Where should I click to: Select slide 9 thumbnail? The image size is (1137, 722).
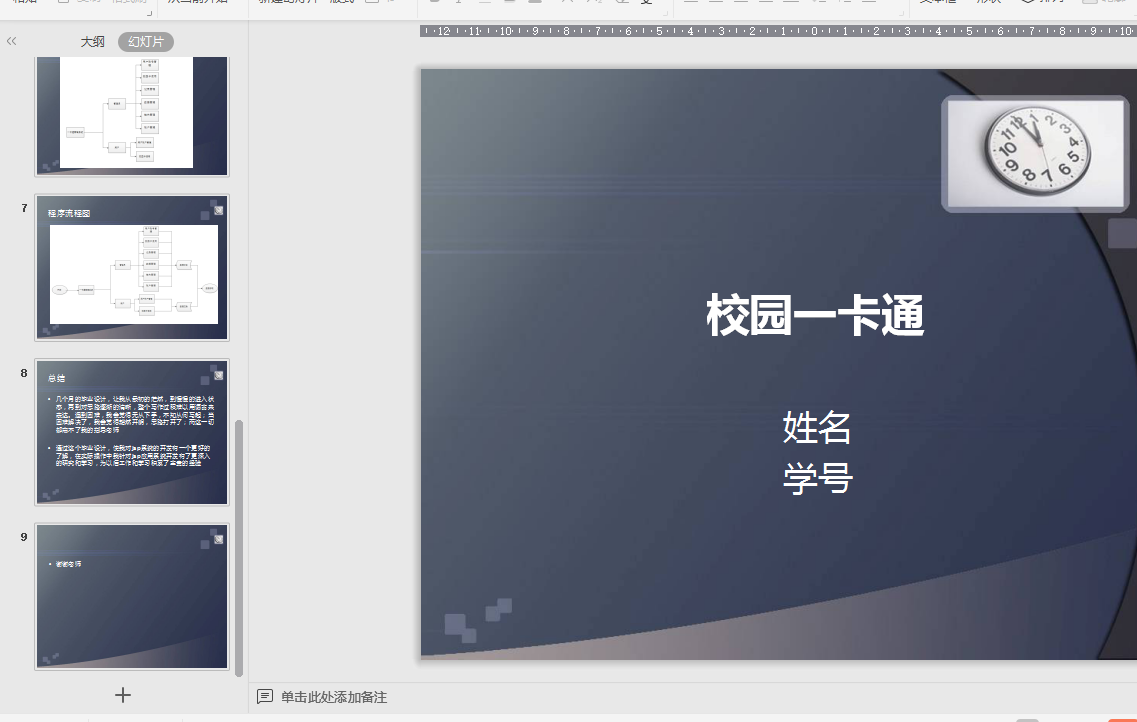pos(132,597)
